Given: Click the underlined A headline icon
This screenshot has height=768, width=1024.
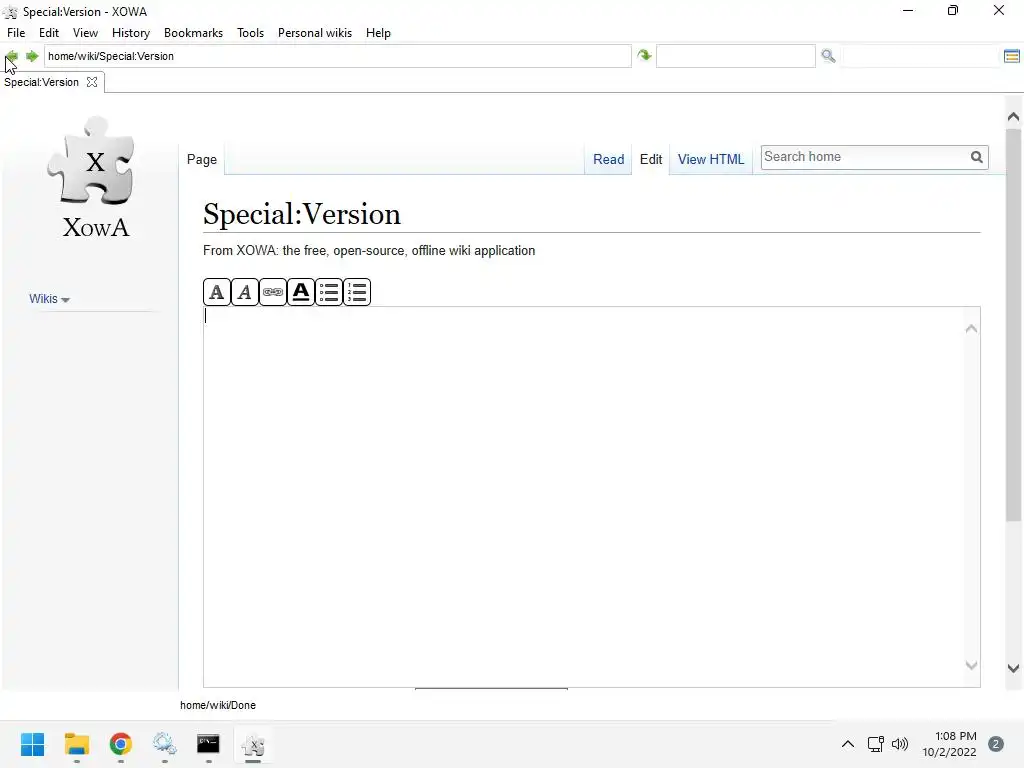Looking at the screenshot, I should (301, 292).
